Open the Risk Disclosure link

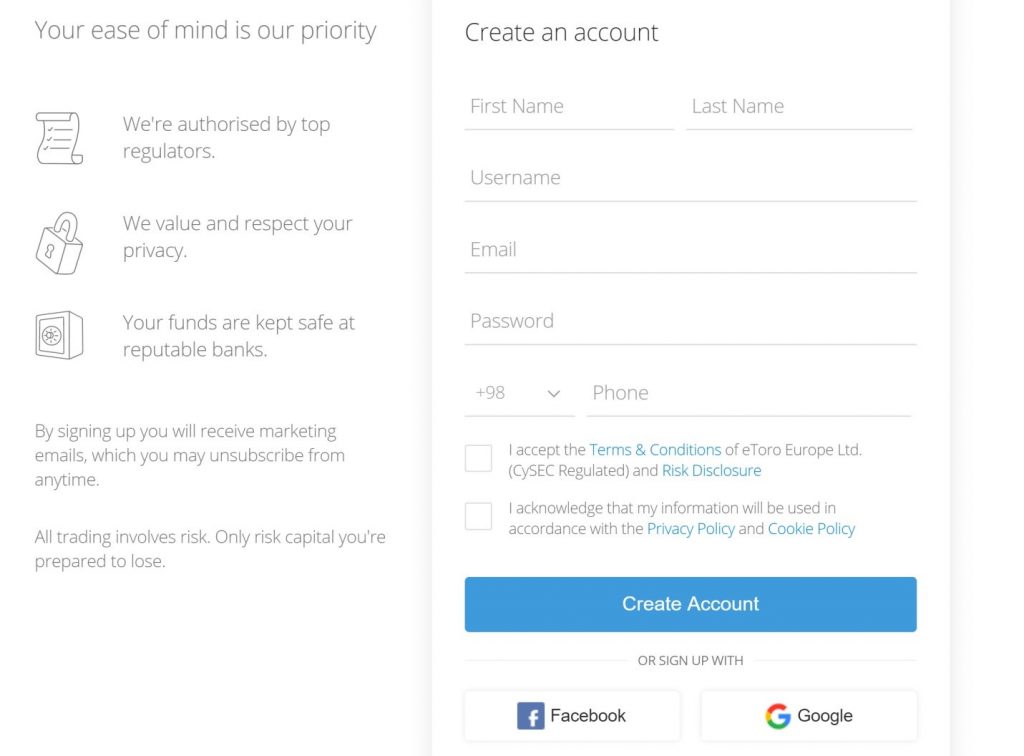(711, 471)
